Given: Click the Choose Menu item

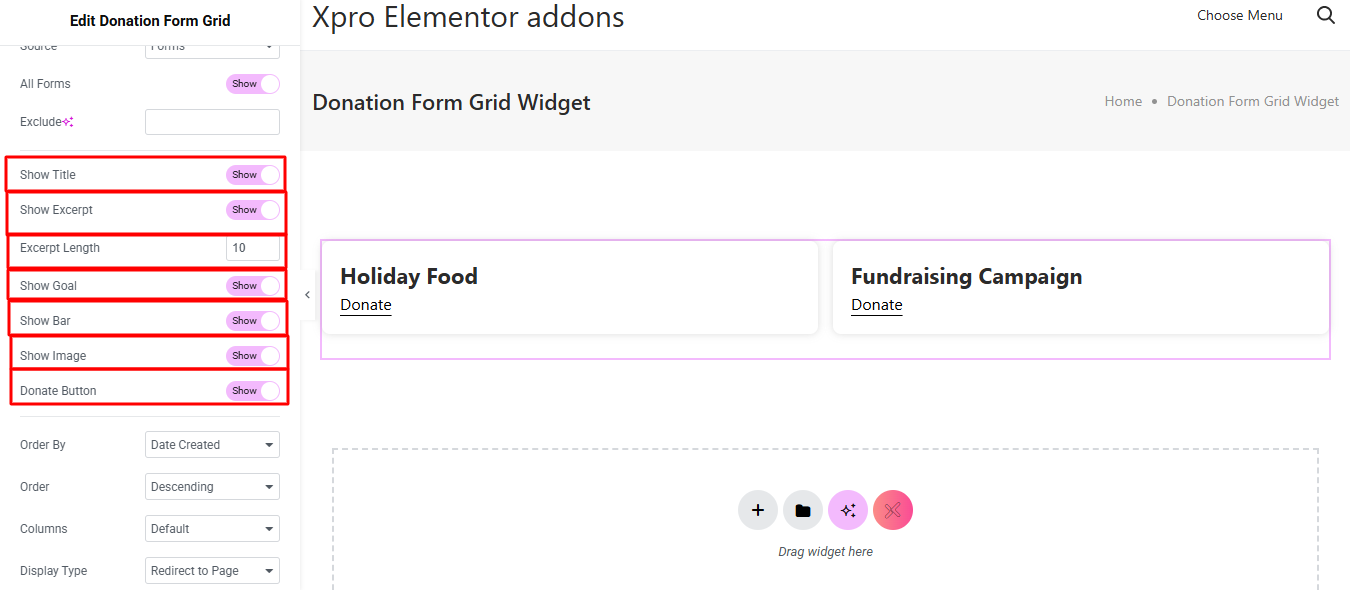Looking at the screenshot, I should click(x=1239, y=15).
